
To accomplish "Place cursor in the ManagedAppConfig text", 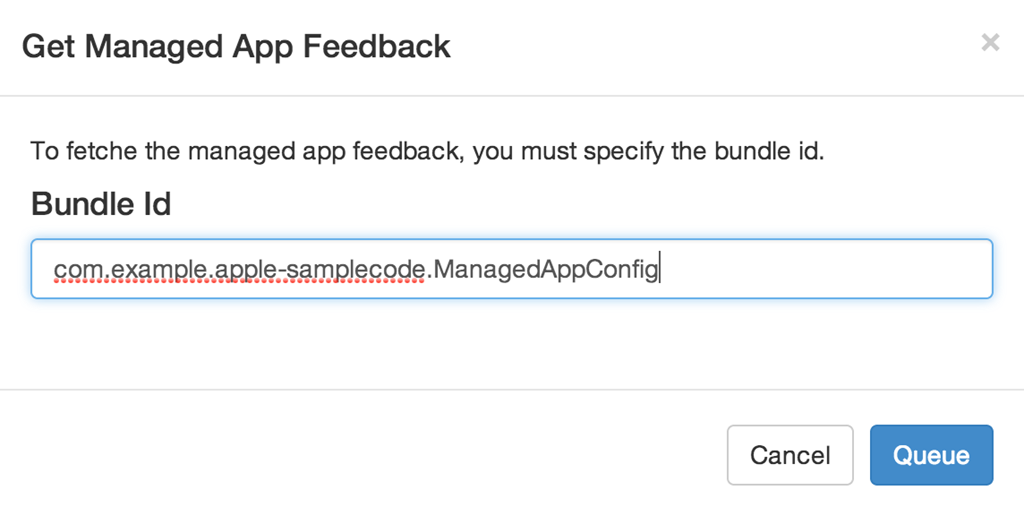I will point(545,270).
